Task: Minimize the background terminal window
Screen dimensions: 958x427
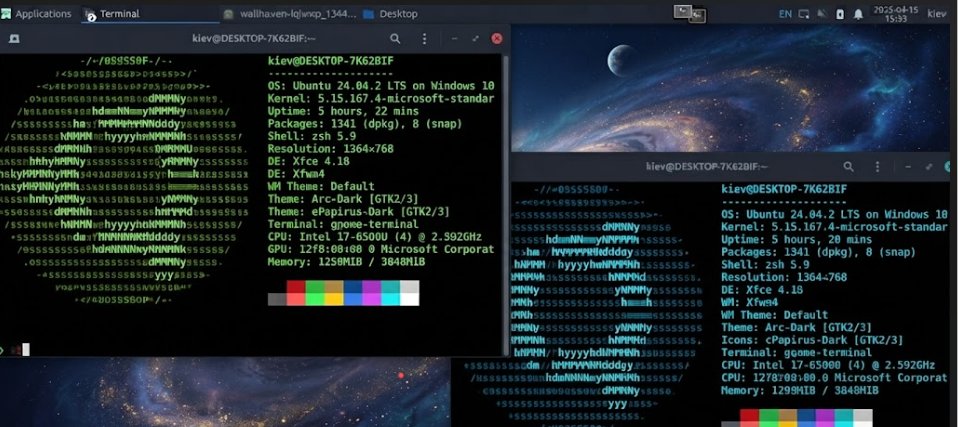Action: click(908, 166)
